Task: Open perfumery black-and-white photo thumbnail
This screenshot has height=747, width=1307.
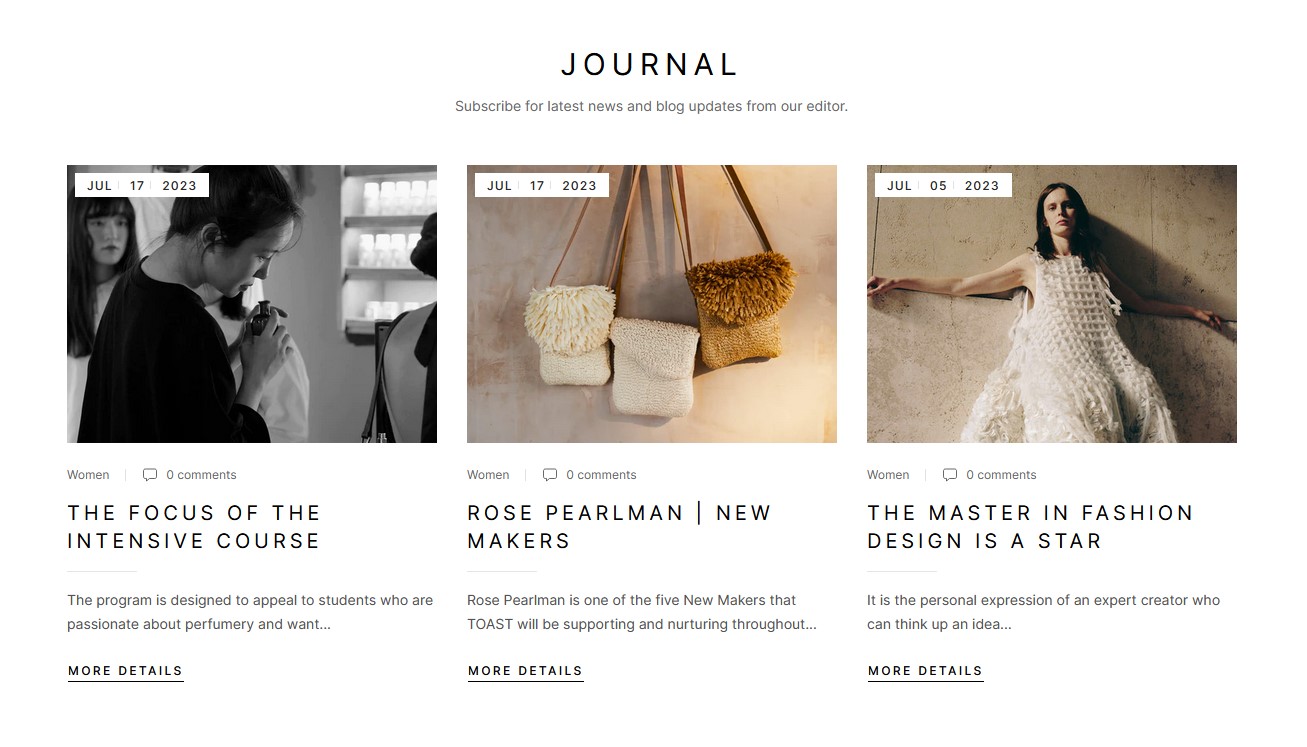Action: [252, 304]
